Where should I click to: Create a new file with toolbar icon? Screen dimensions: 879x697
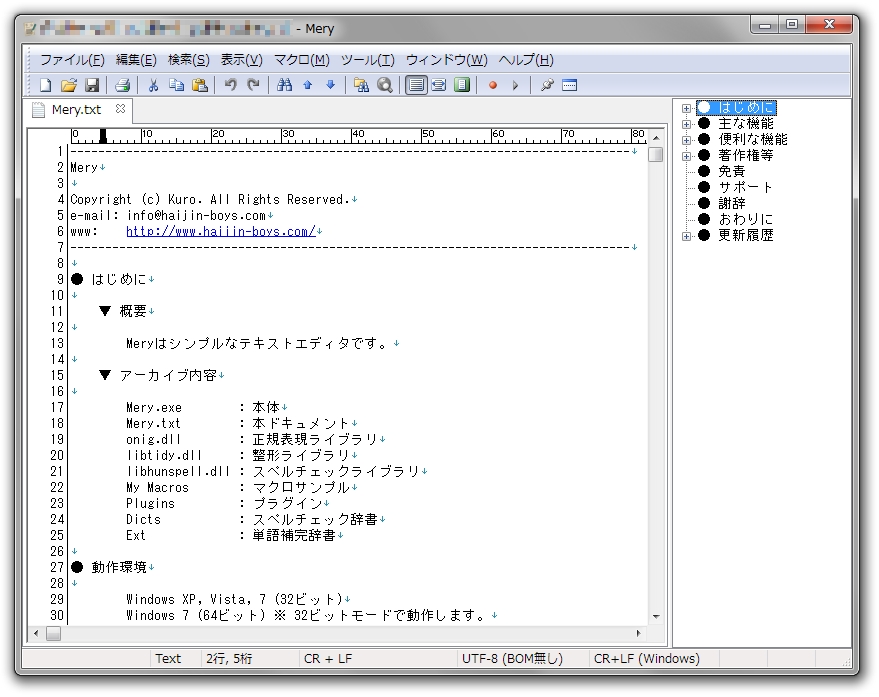(45, 85)
